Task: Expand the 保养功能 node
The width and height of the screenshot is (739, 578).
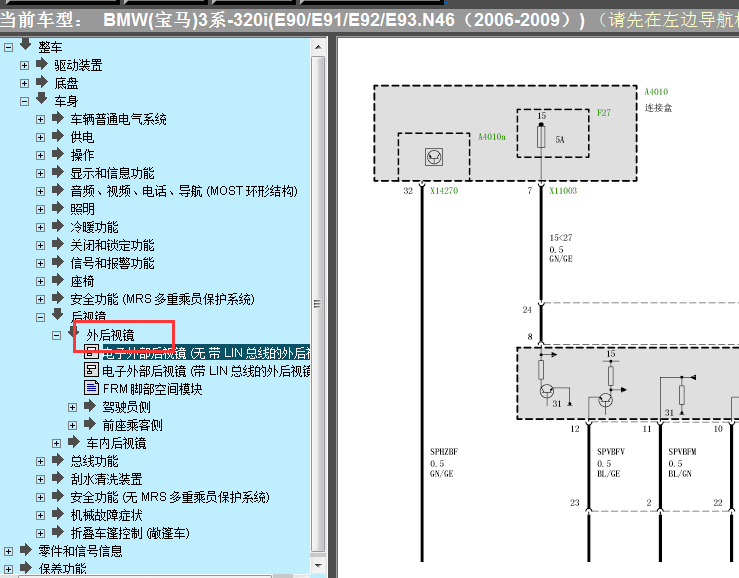Action: [x=8, y=569]
